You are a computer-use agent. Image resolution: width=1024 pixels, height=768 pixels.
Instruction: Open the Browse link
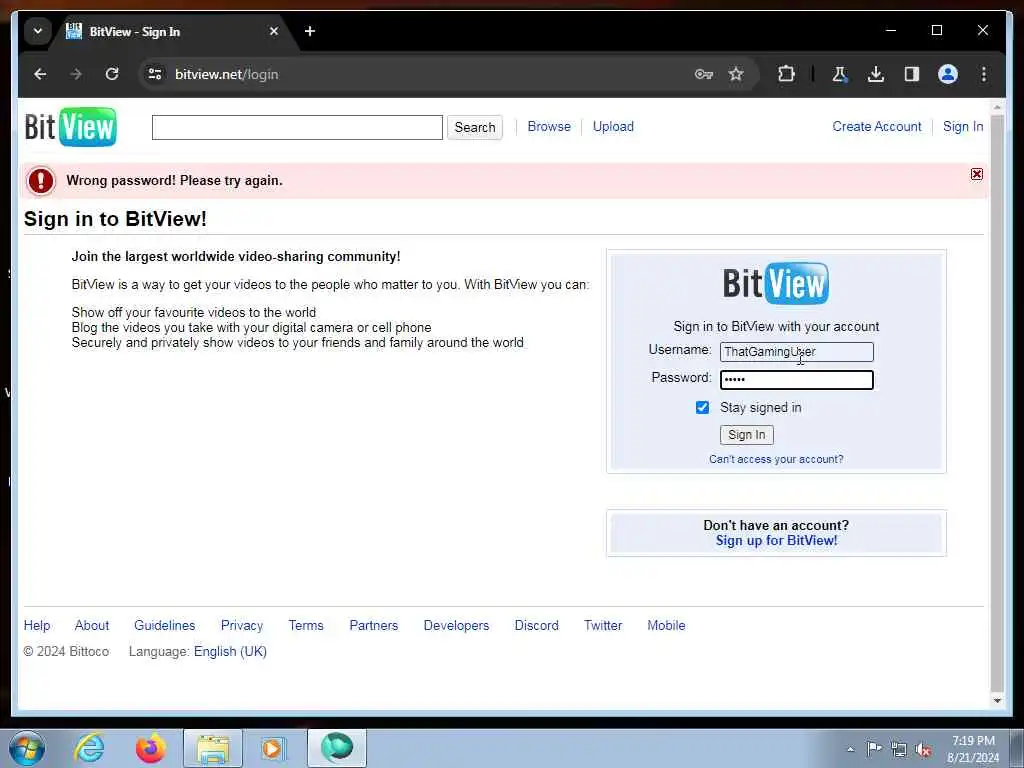[549, 127]
